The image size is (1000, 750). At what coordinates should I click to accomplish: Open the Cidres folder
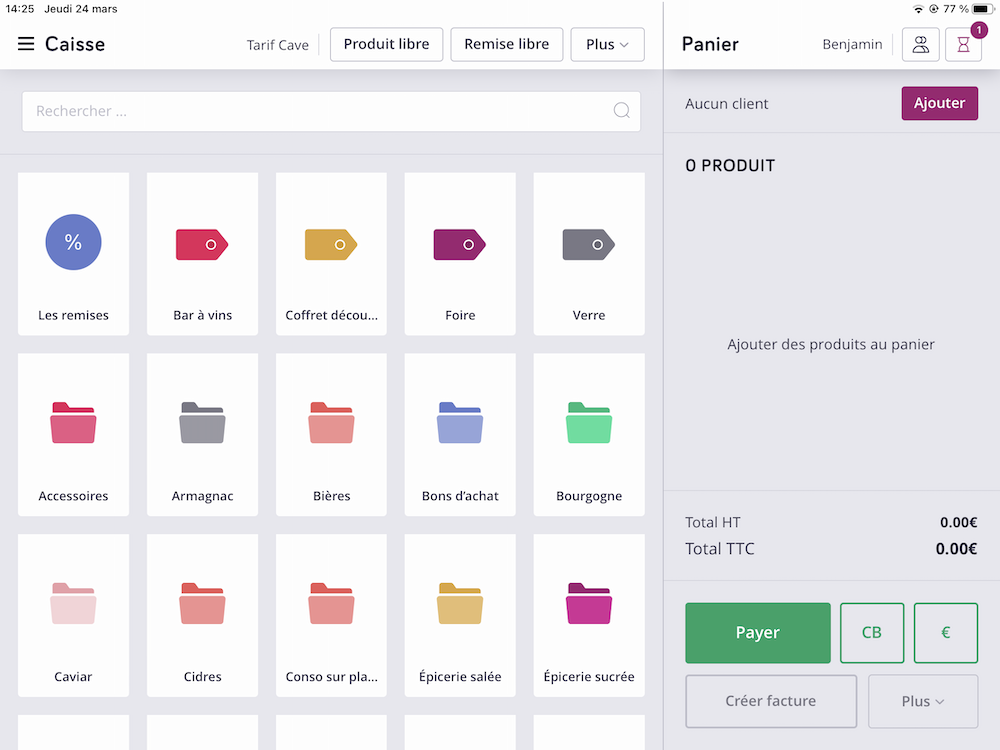point(202,615)
